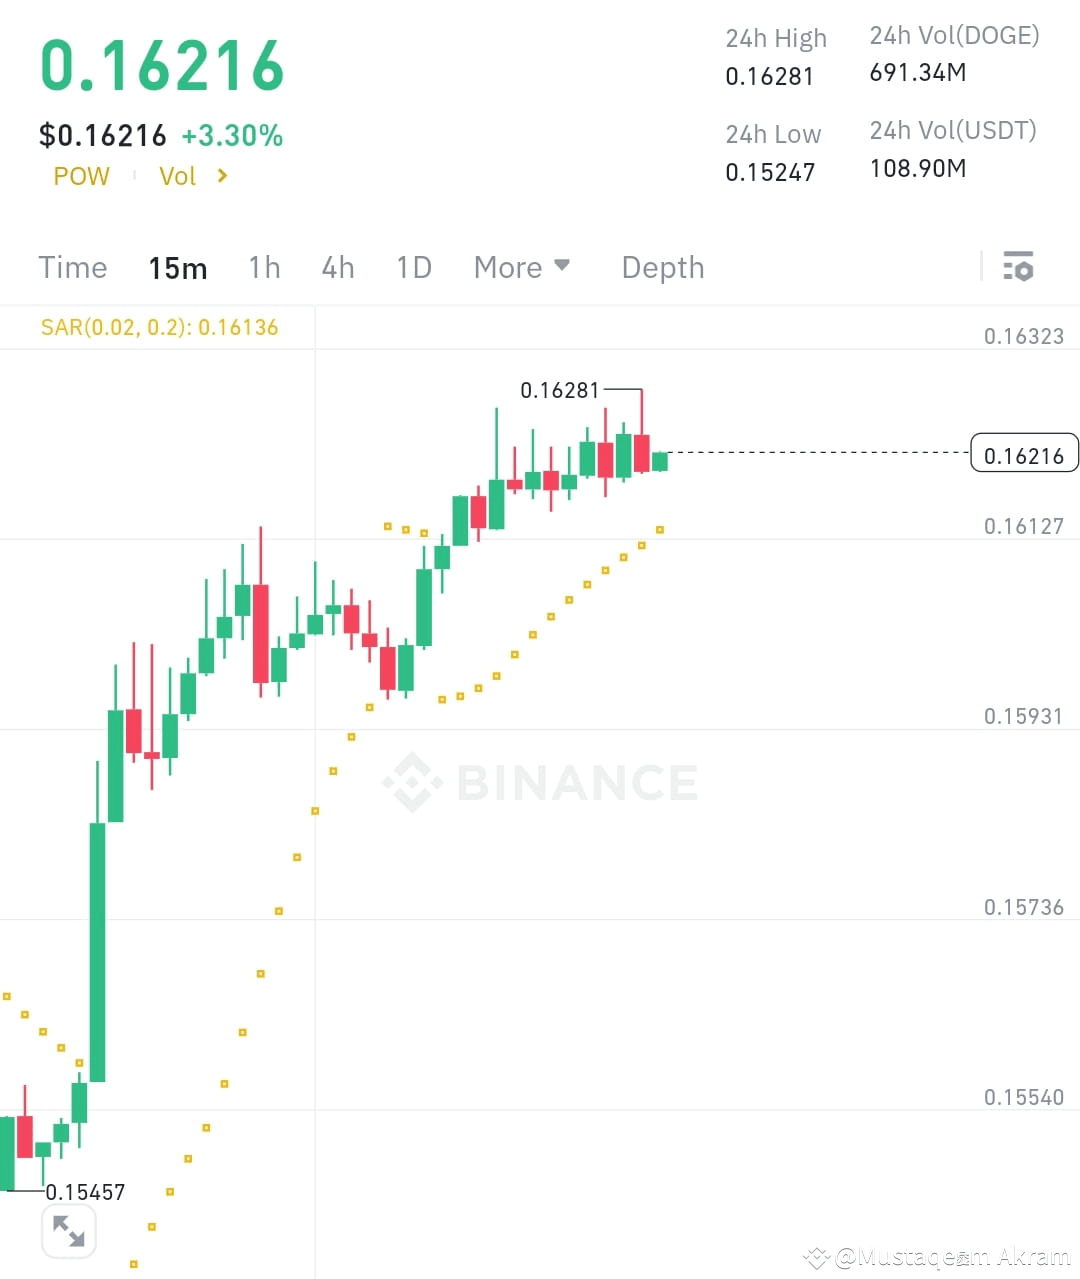Viewport: 1080px width, 1279px height.
Task: Click the 0.15457 low price marker
Action: coord(84,1191)
